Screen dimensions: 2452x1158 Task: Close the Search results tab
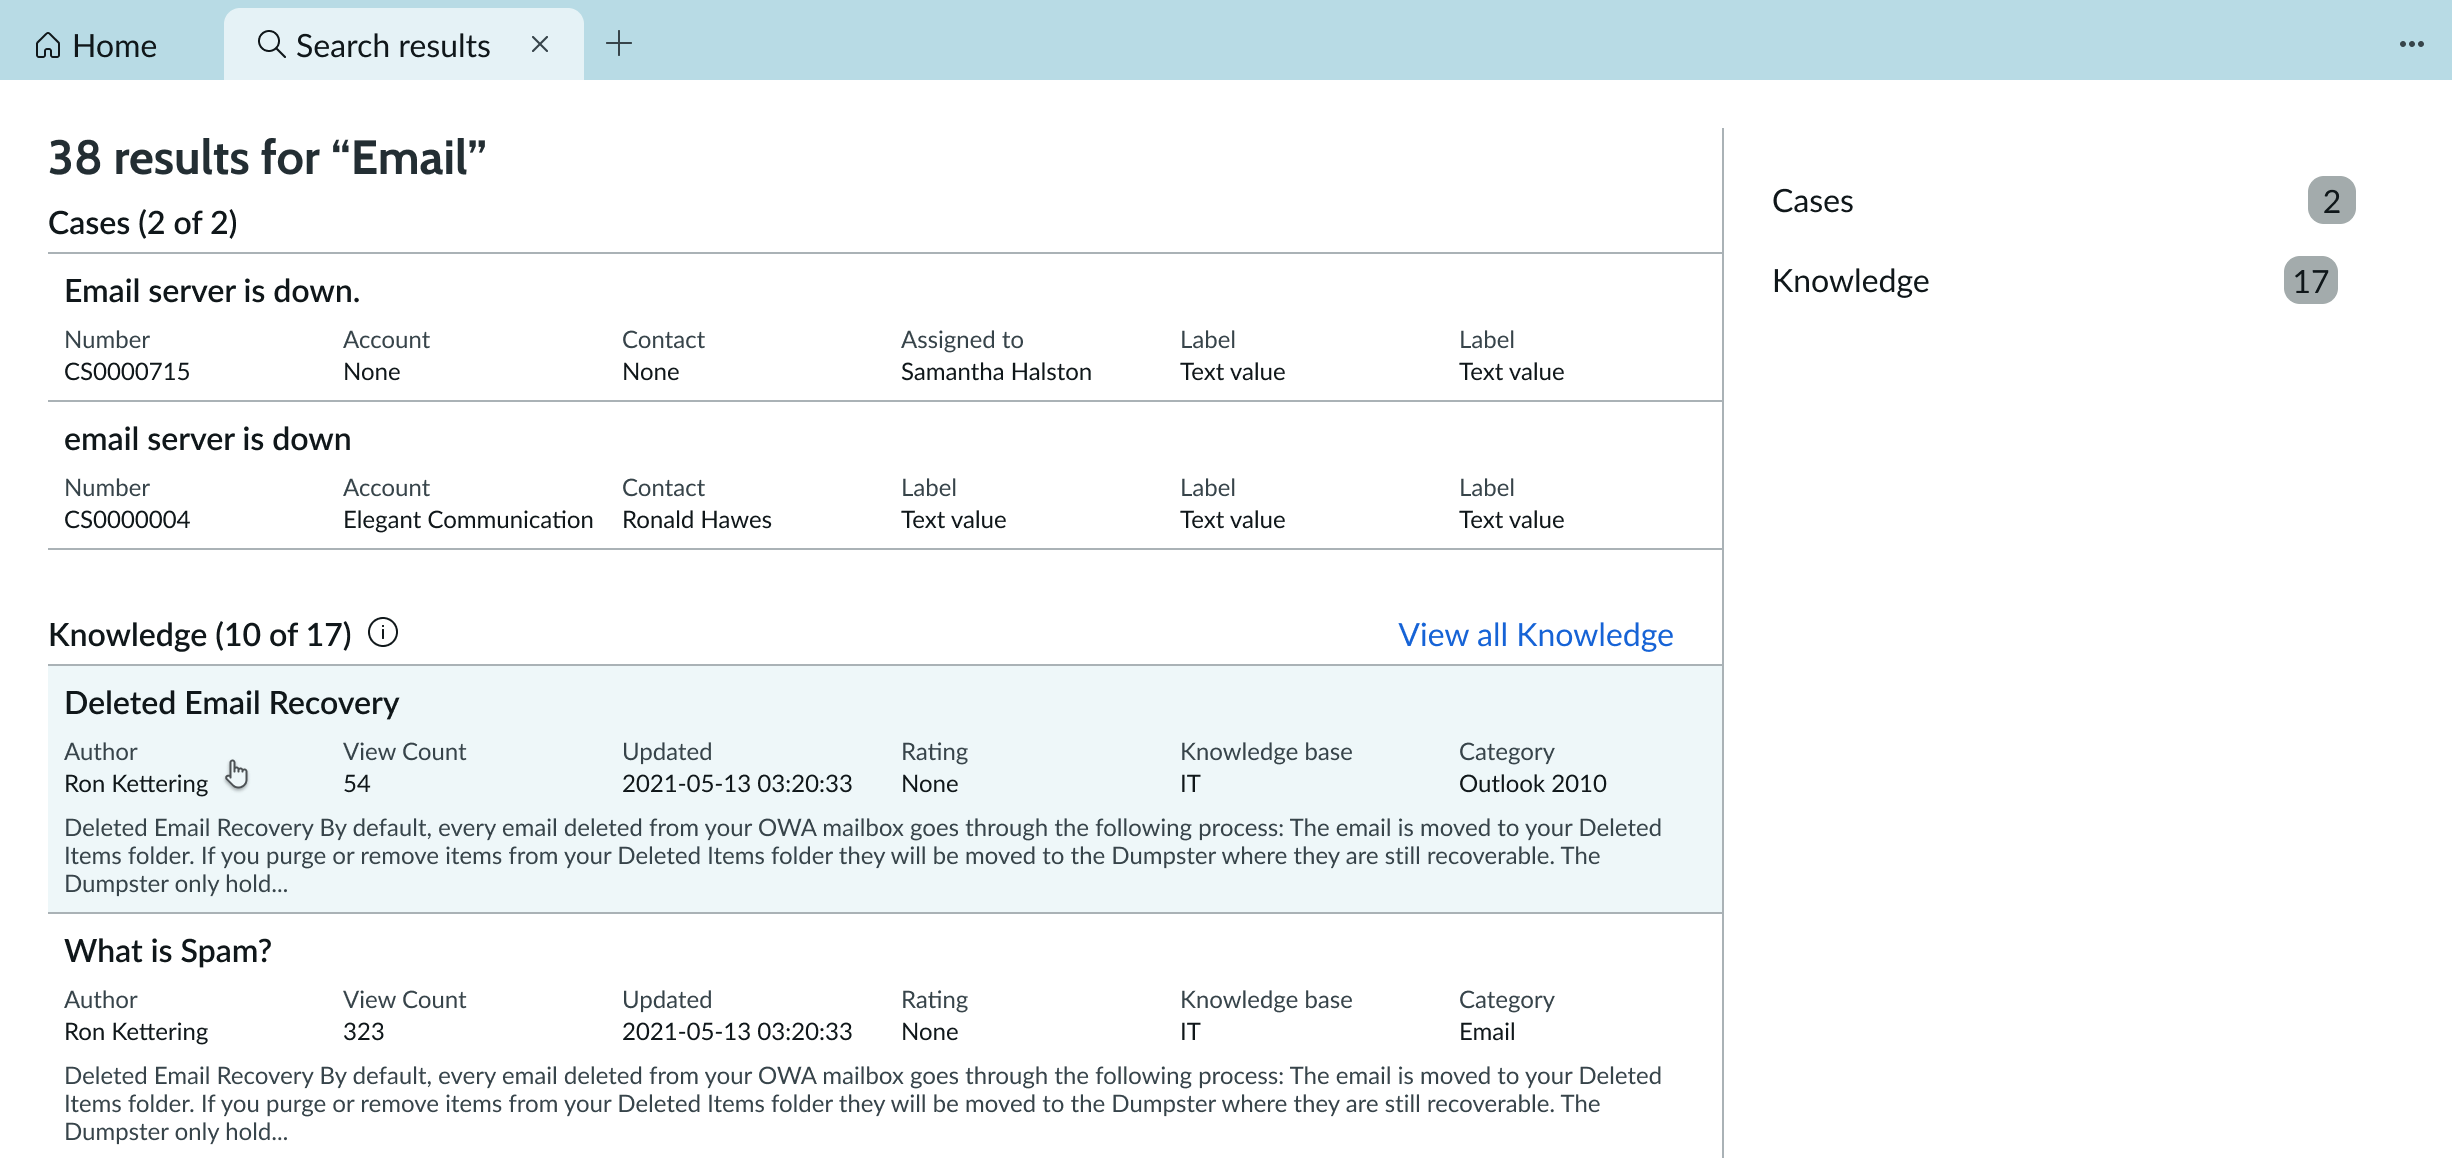[x=540, y=44]
